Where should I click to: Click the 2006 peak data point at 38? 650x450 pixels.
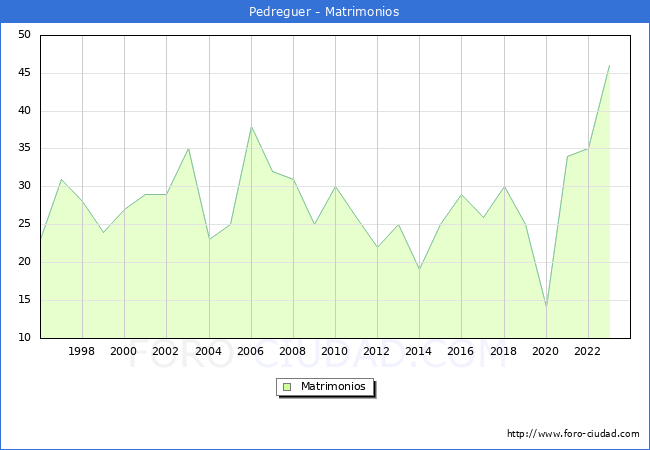pyautogui.click(x=252, y=127)
